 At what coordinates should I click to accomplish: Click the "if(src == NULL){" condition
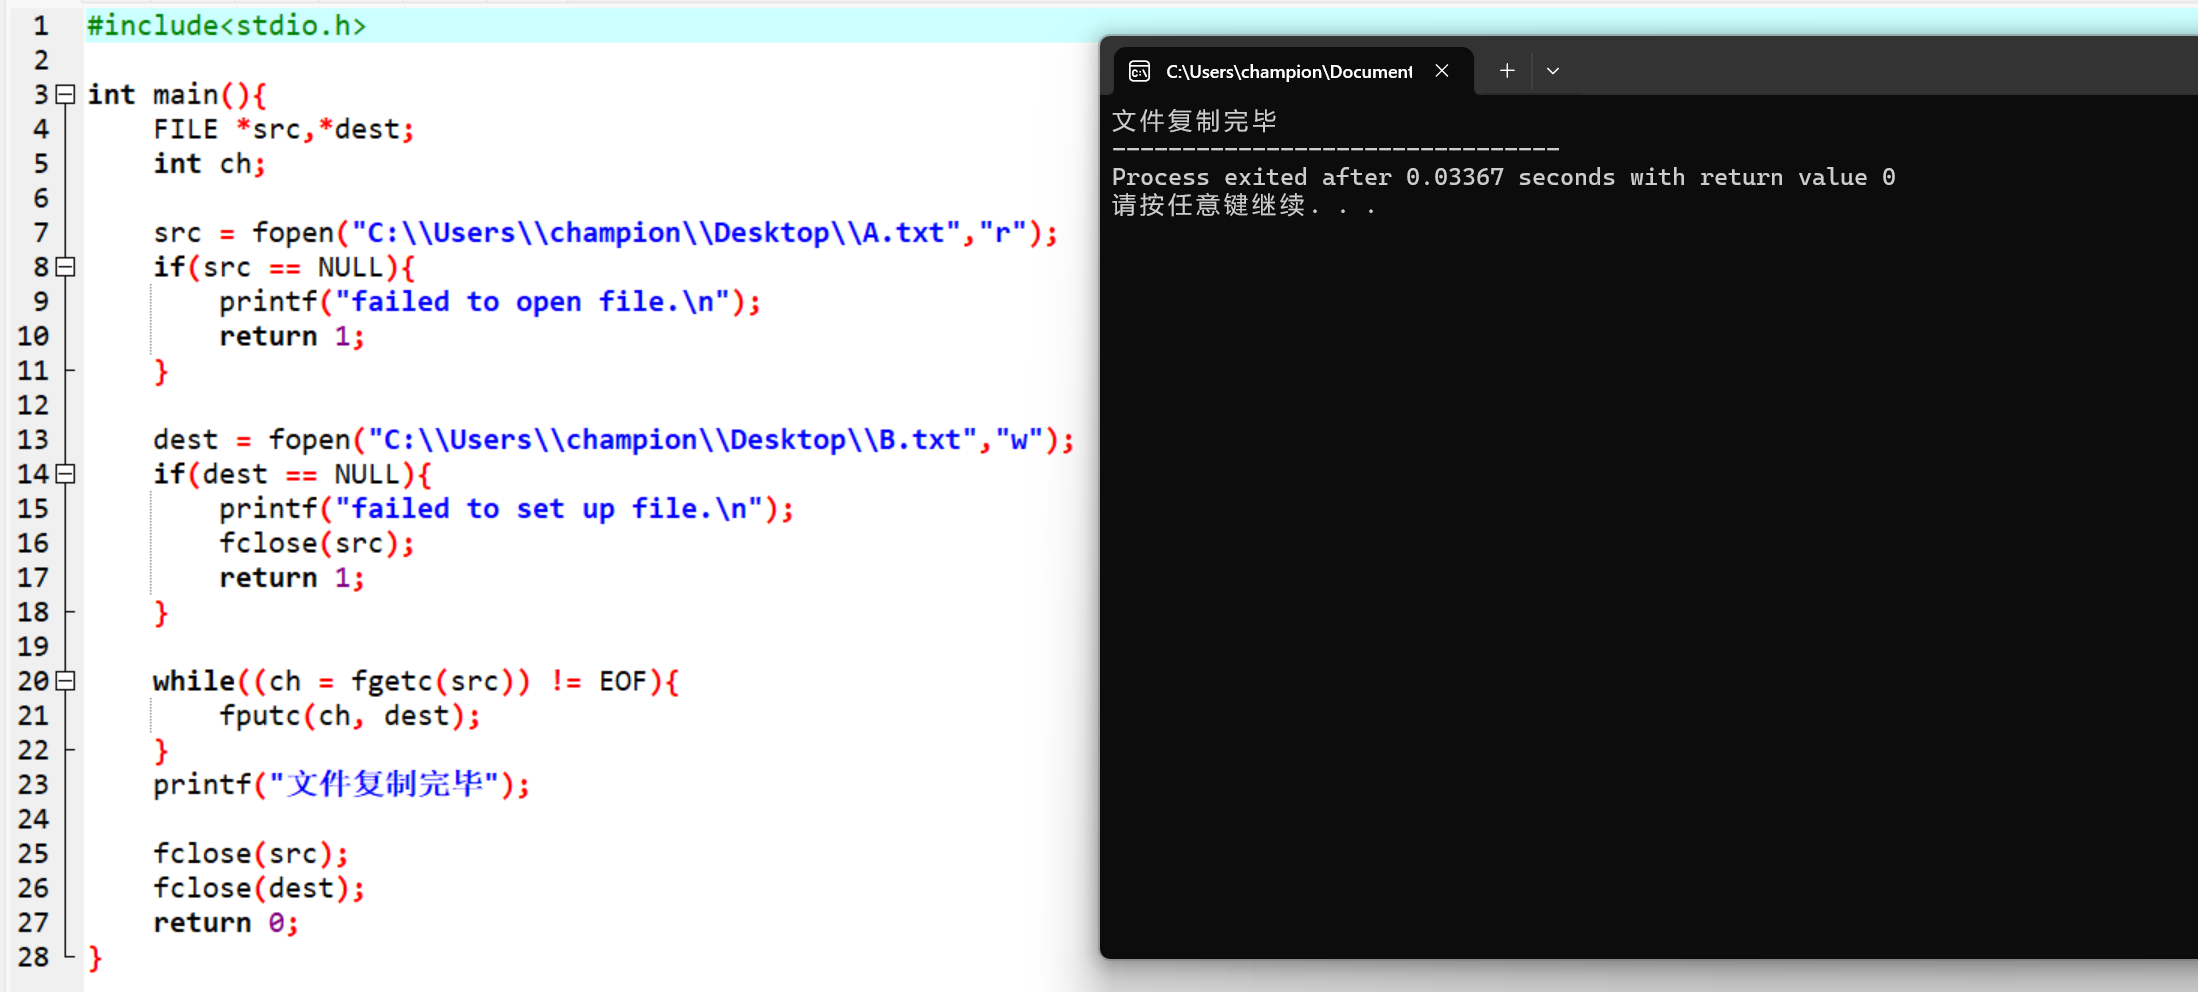click(x=284, y=267)
